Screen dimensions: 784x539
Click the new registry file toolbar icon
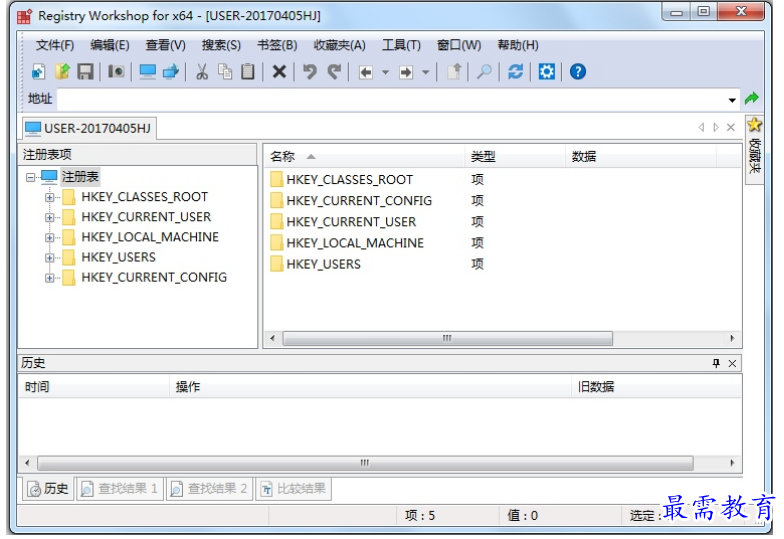pos(38,72)
